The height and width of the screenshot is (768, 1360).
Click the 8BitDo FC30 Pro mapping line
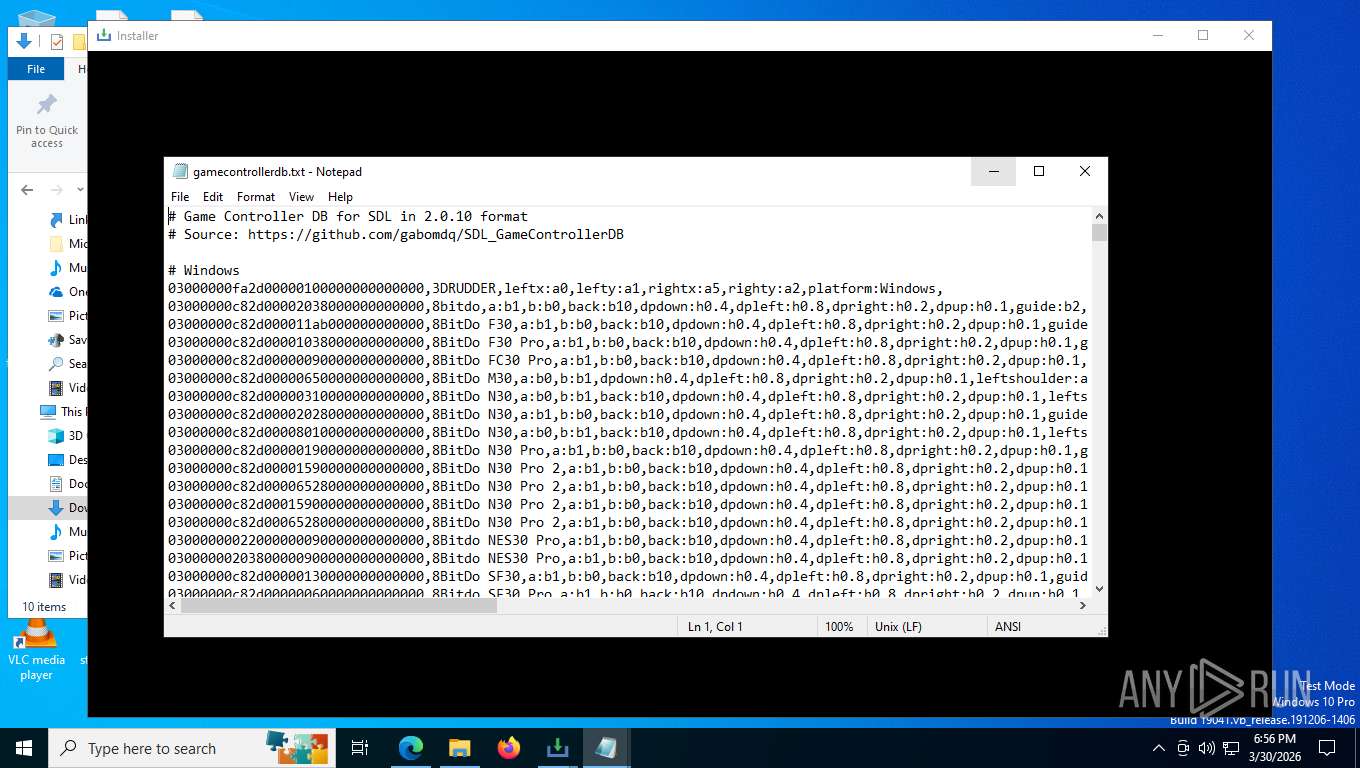[628, 360]
